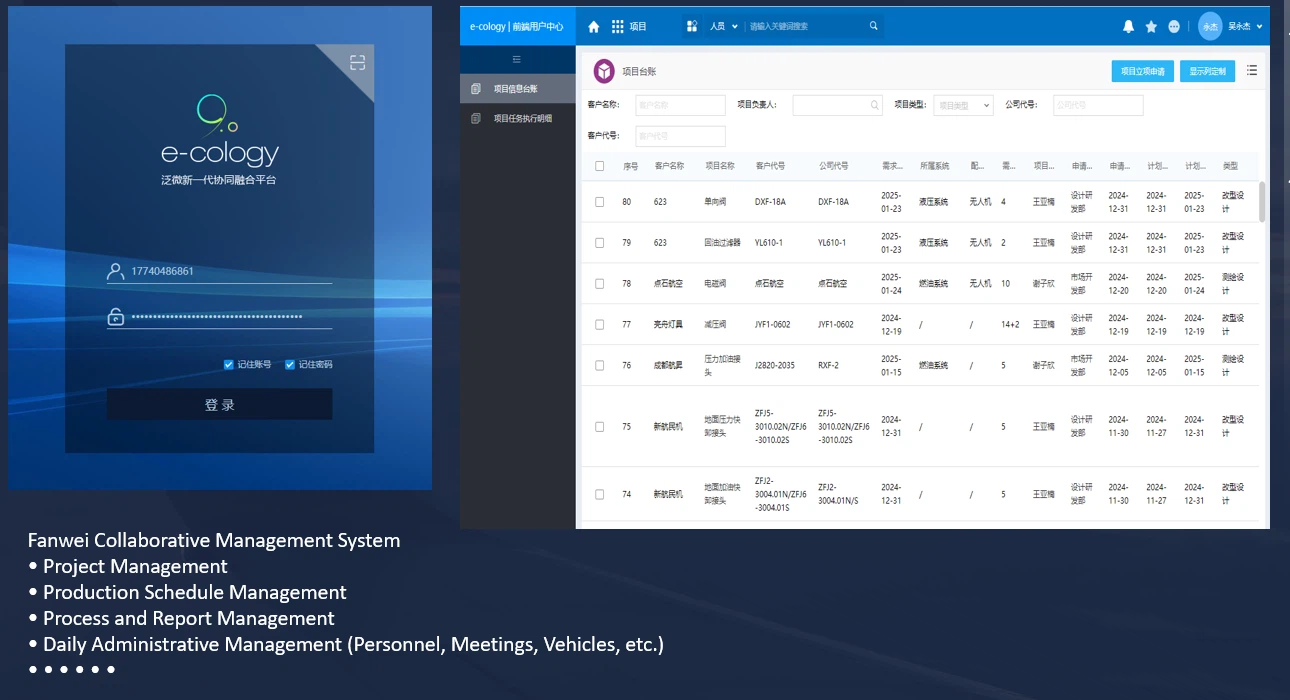Select 项目任务执行明细 in sidebar
The image size is (1290, 700).
[x=518, y=118]
